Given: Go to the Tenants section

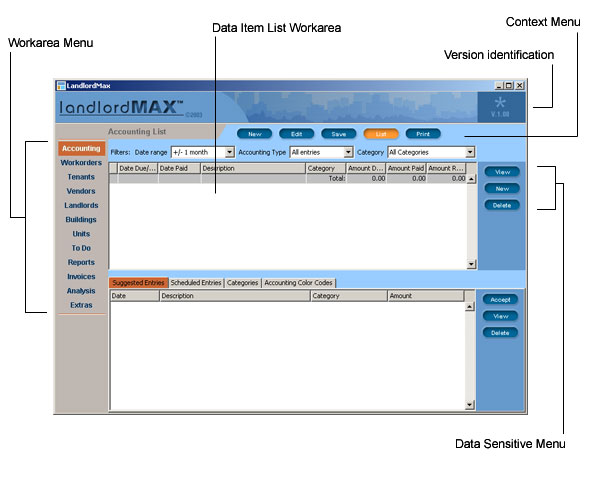Looking at the screenshot, I should point(81,177).
